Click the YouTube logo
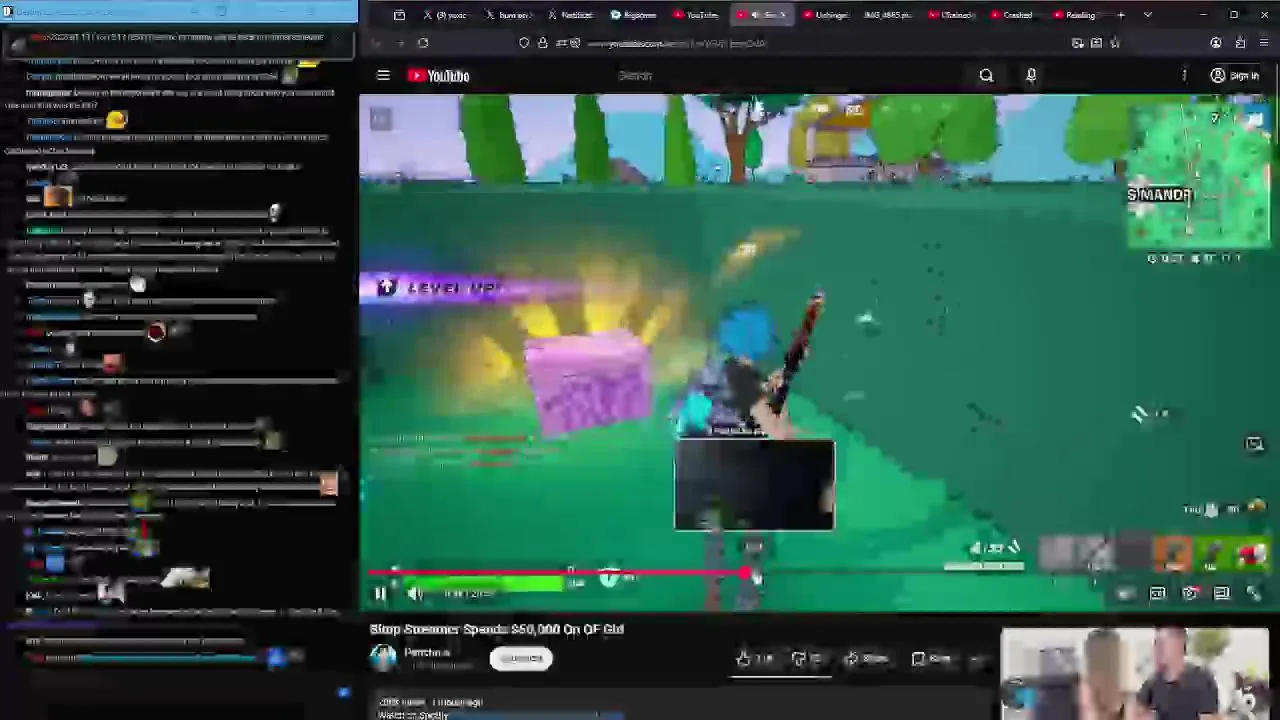The image size is (1280, 720). click(438, 76)
